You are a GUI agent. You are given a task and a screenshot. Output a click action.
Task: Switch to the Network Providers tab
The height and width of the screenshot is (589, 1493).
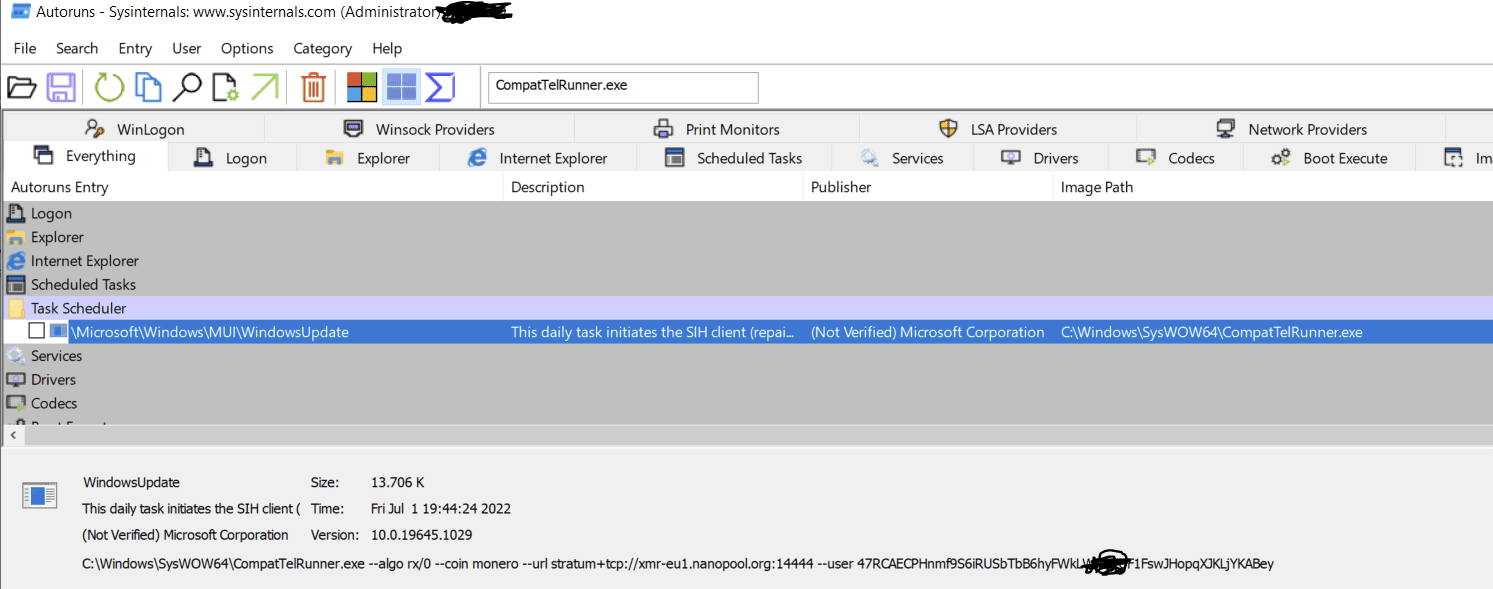[x=1291, y=129]
